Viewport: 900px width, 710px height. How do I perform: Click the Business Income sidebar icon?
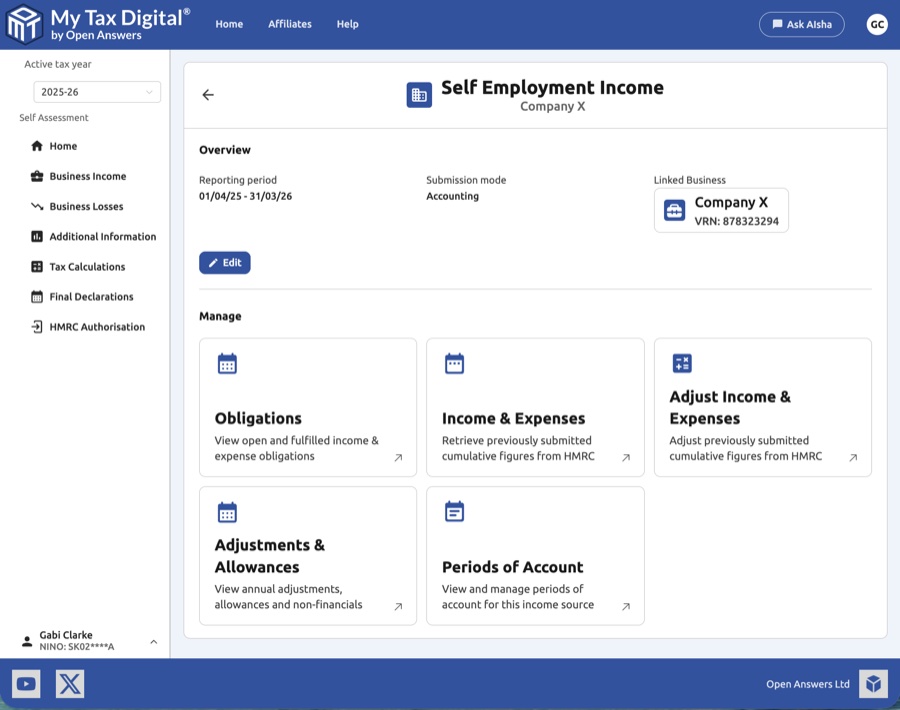pos(37,176)
